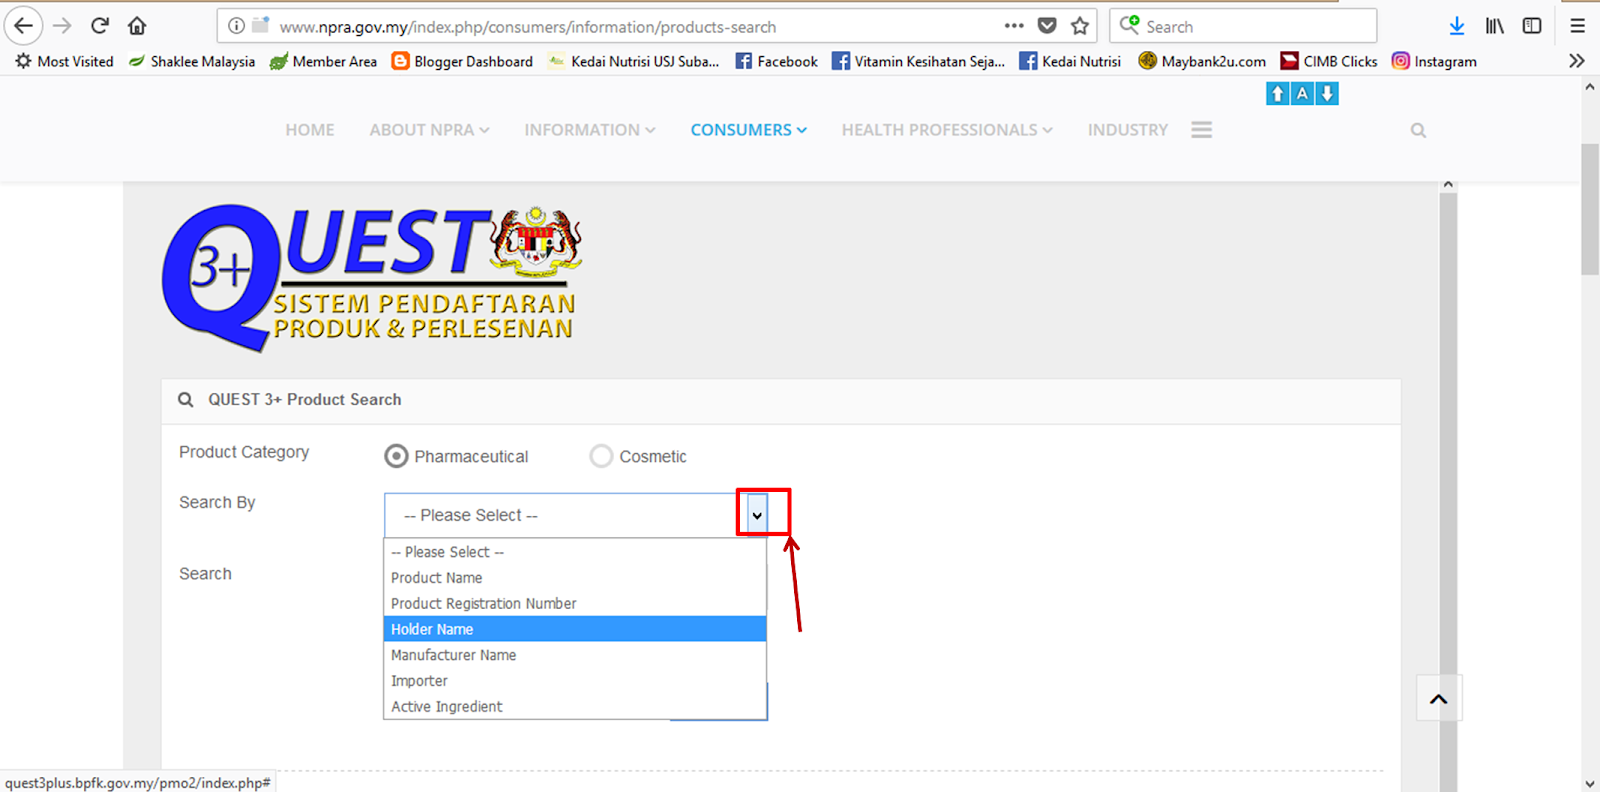Show the Firefox Library icon
The height and width of the screenshot is (792, 1600).
click(x=1494, y=26)
